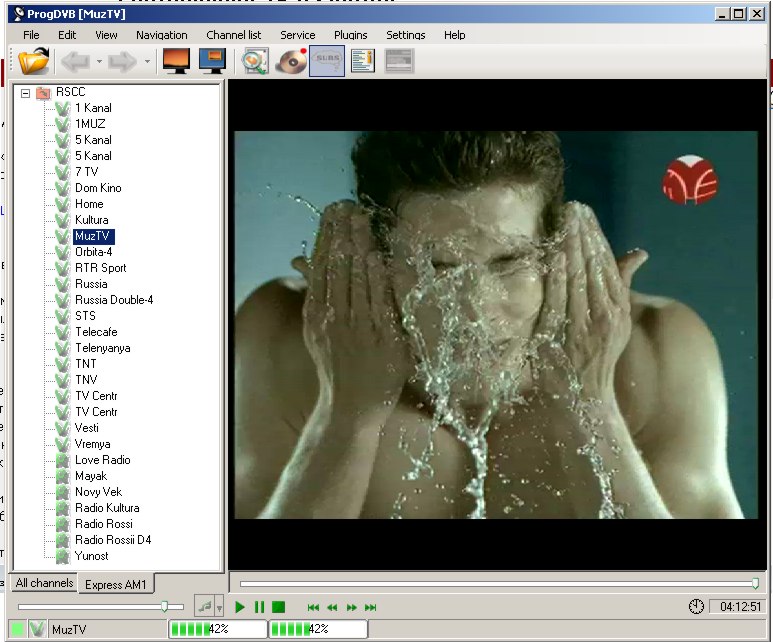Click the volume slider handle

(165, 606)
